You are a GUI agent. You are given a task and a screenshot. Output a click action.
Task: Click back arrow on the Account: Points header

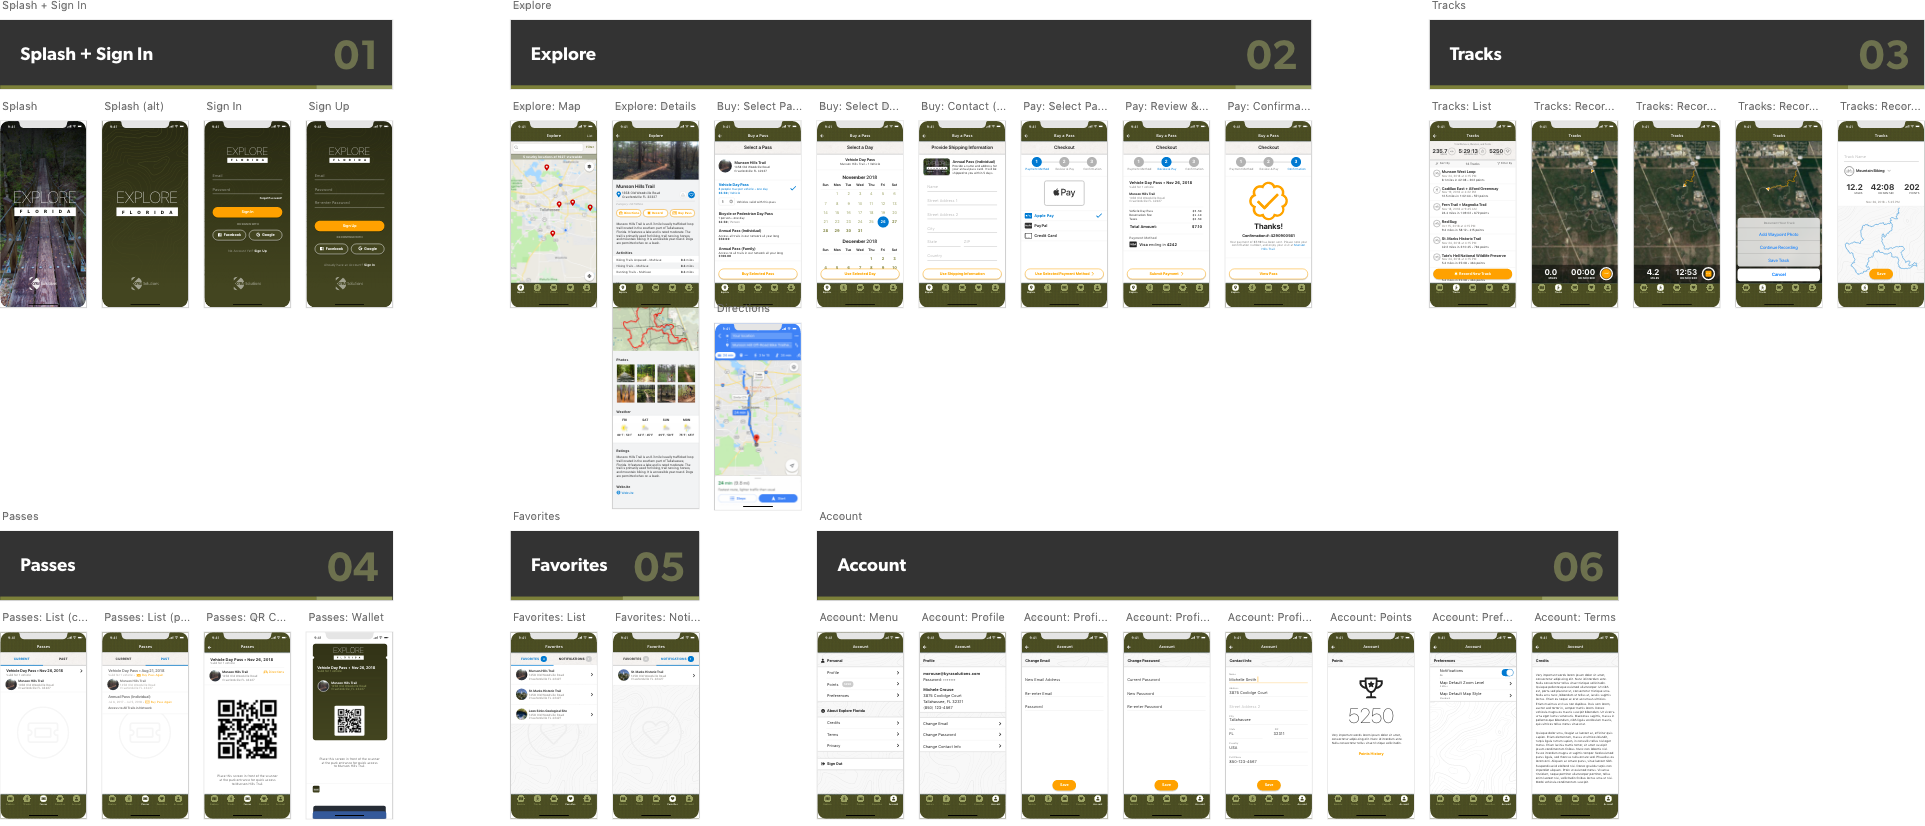coord(1333,646)
